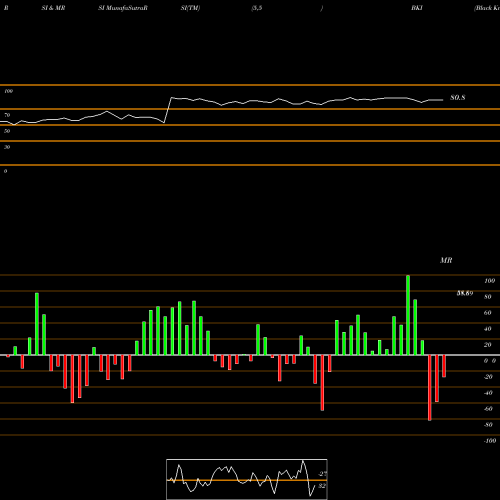Click the '(Black Kn' company name text
Screen dimensions: 500x500
tap(487, 8)
